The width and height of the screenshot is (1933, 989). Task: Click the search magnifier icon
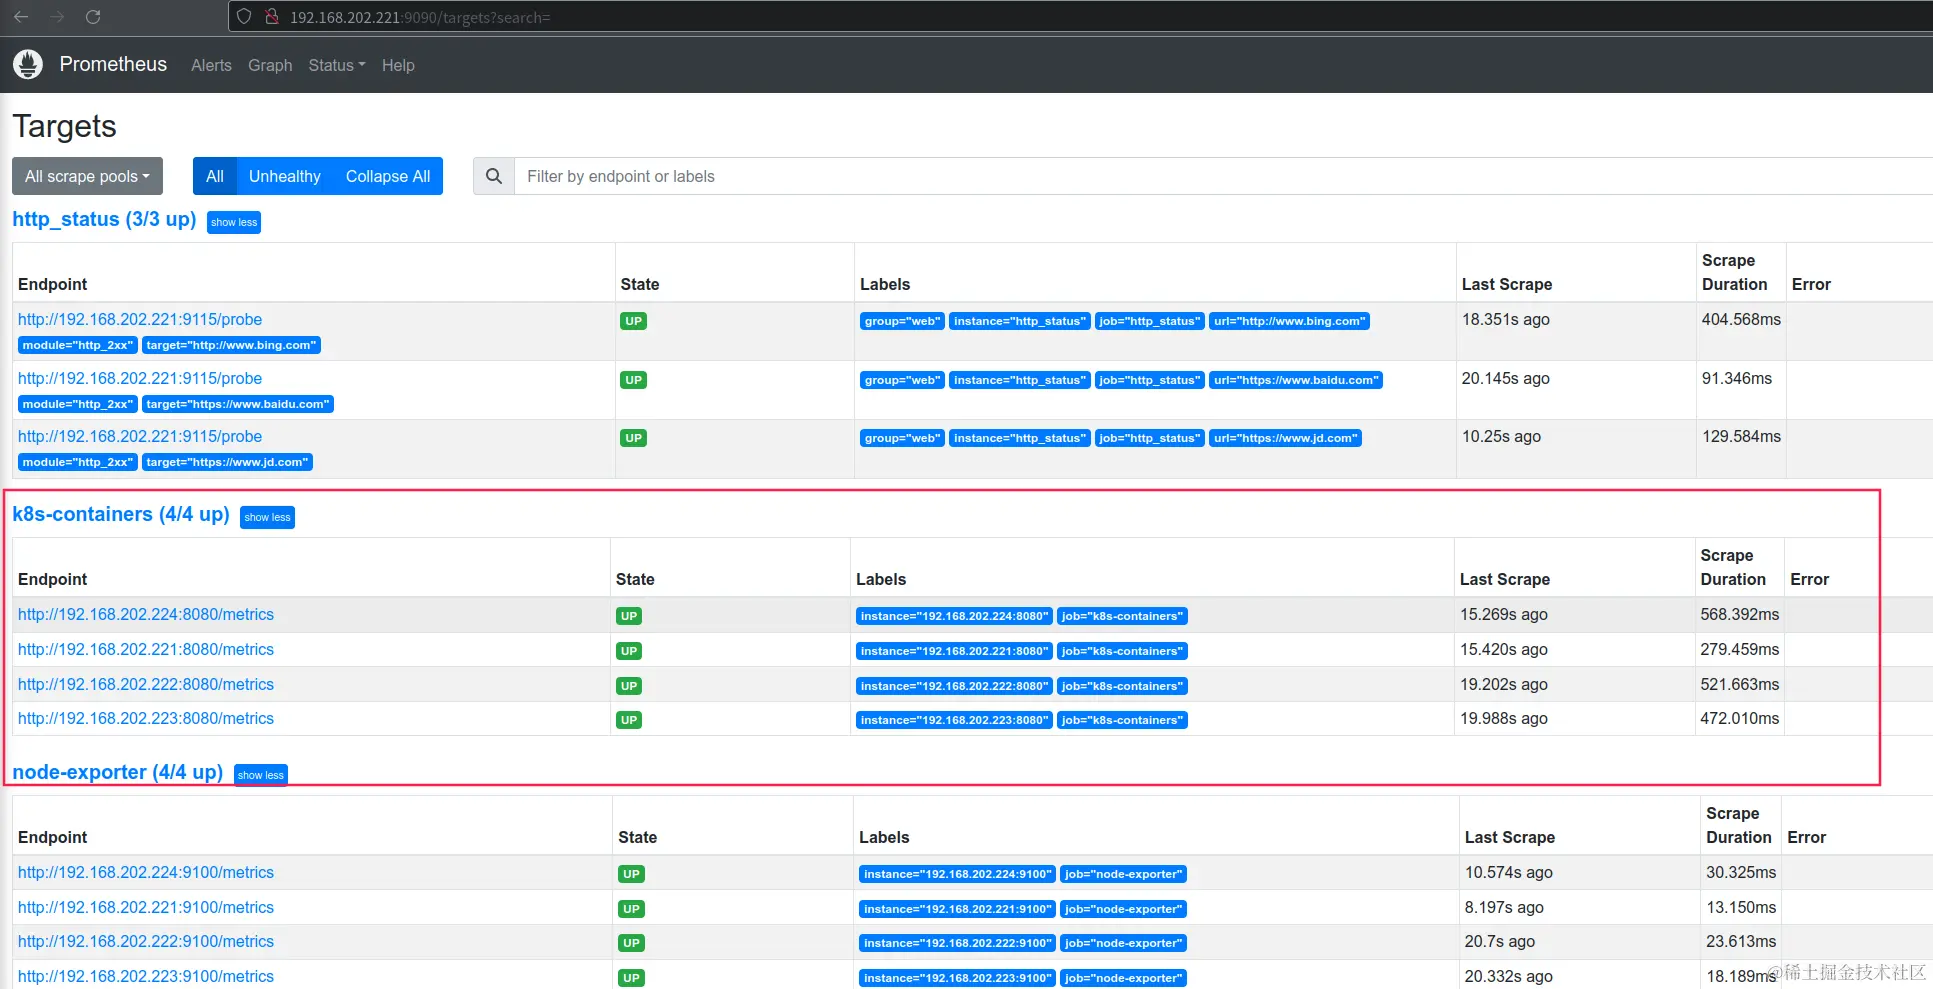coord(494,176)
